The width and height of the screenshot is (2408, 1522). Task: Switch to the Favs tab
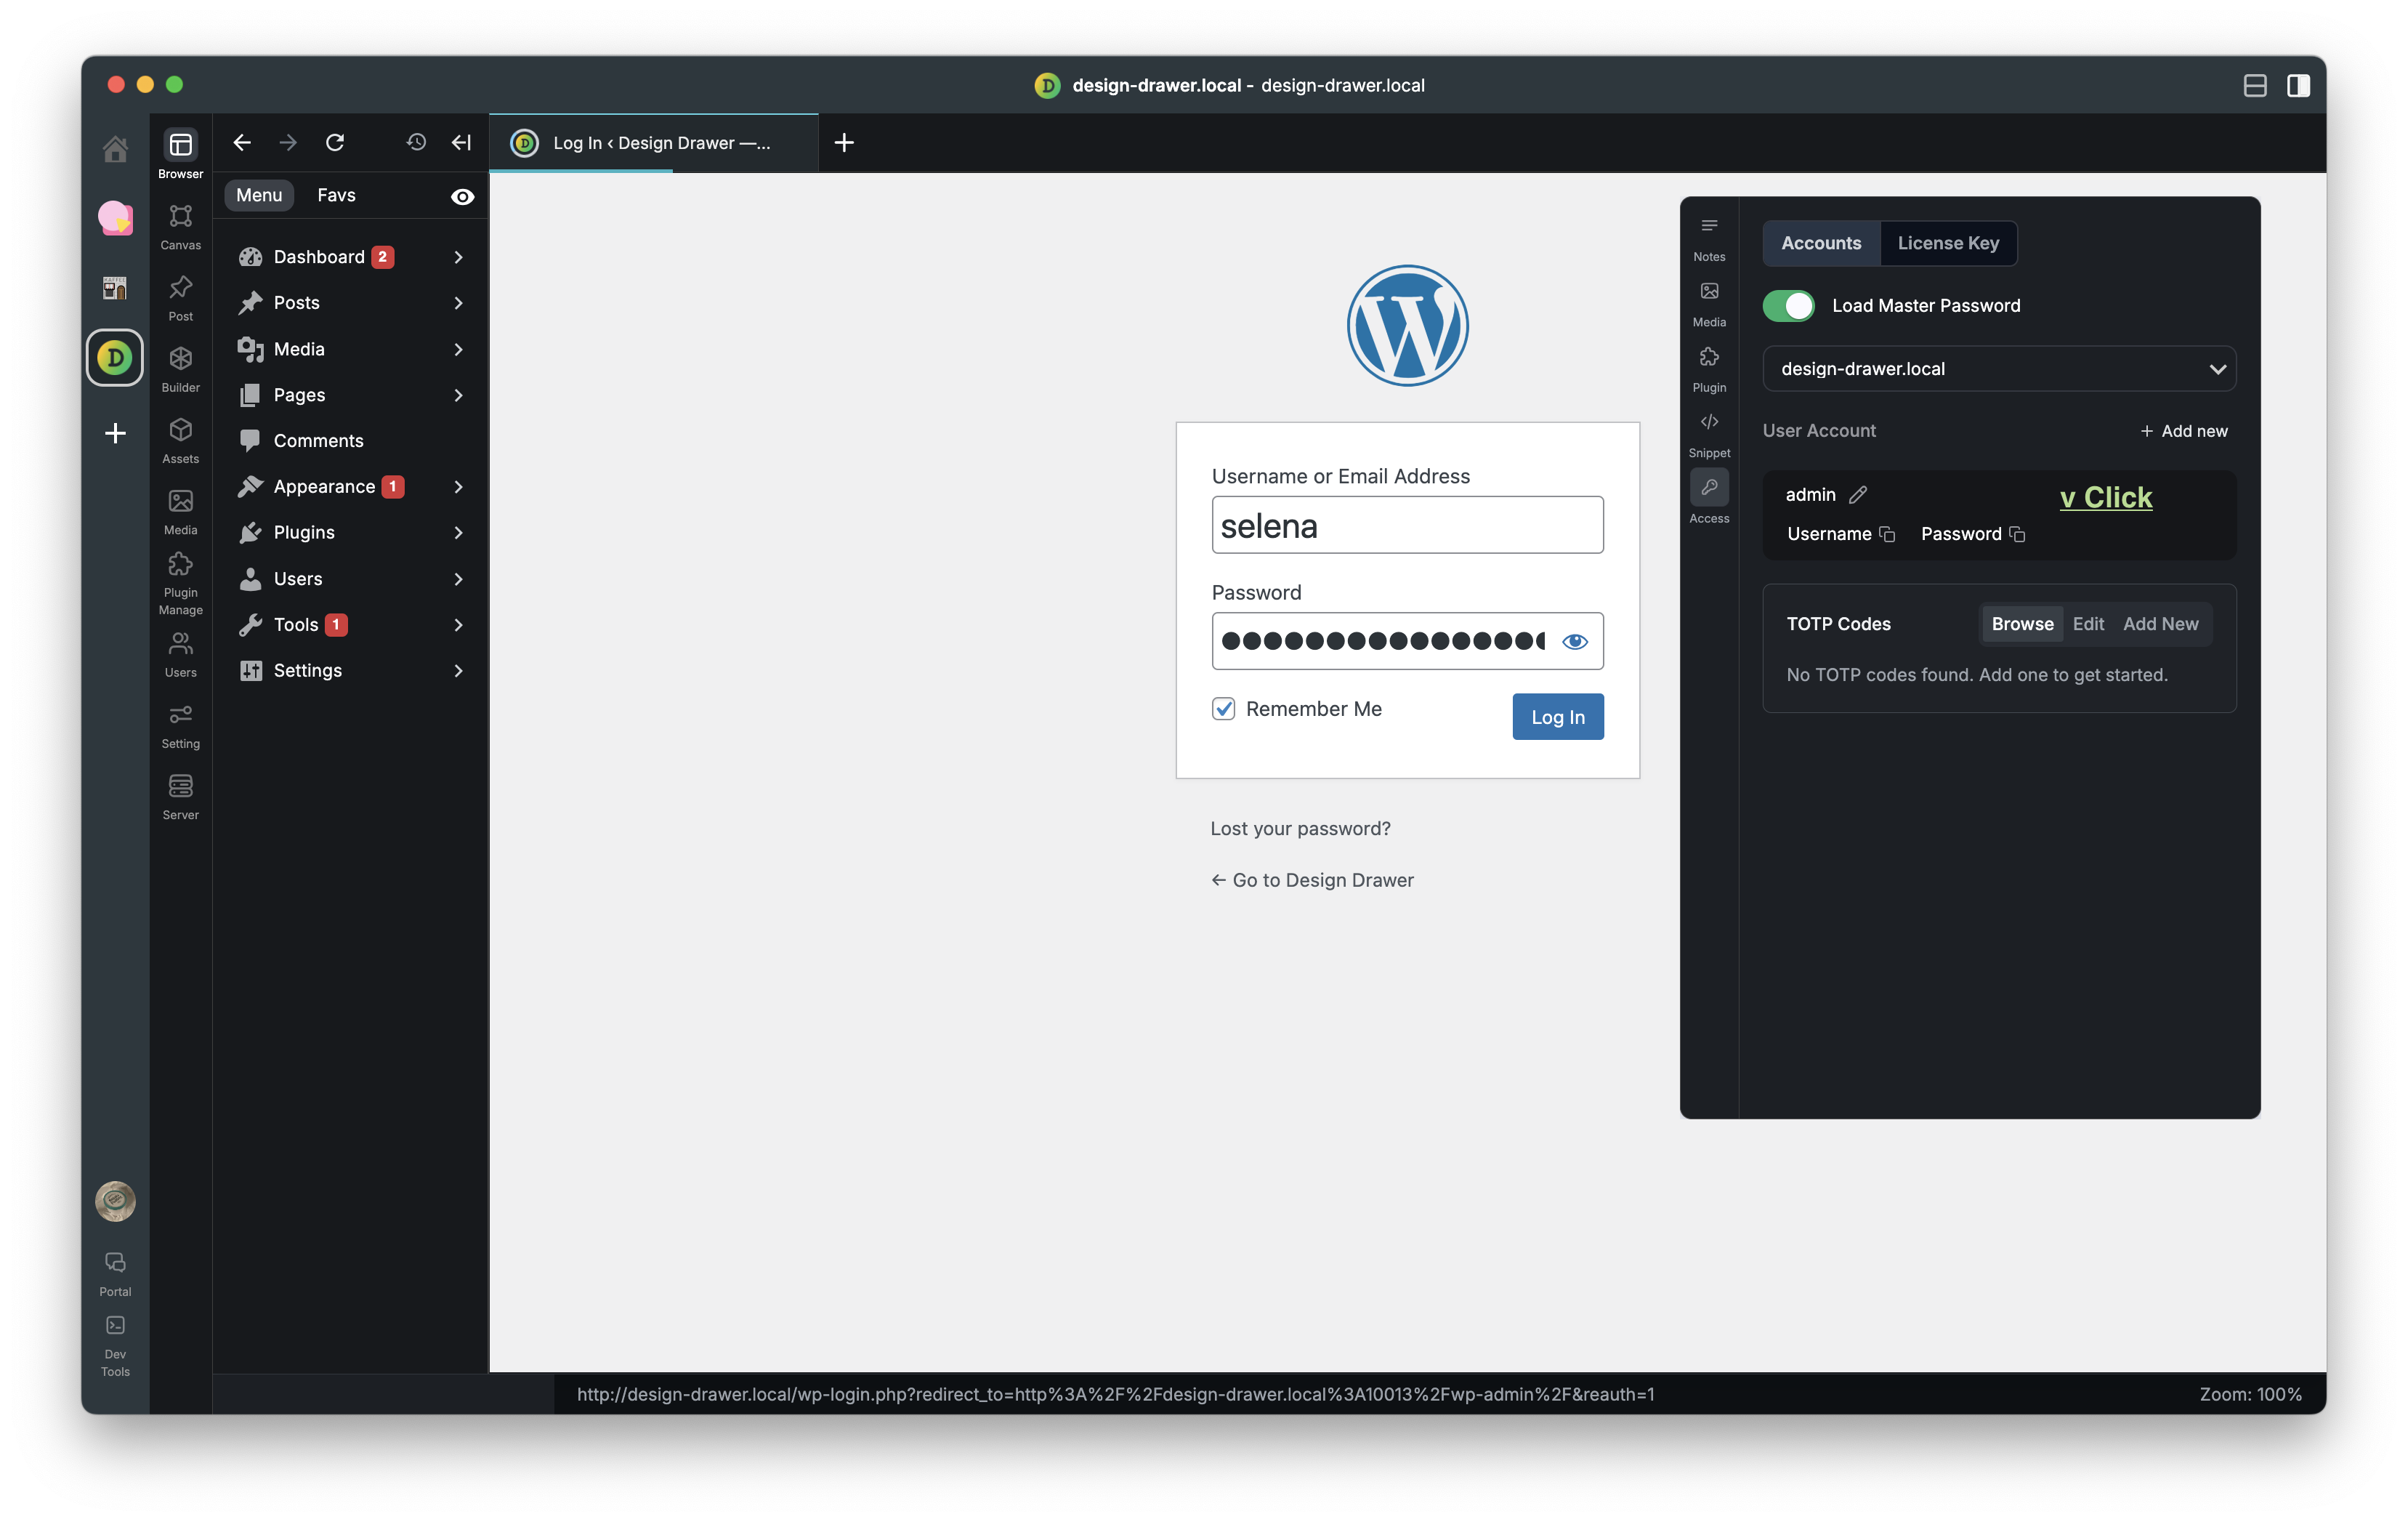[336, 195]
